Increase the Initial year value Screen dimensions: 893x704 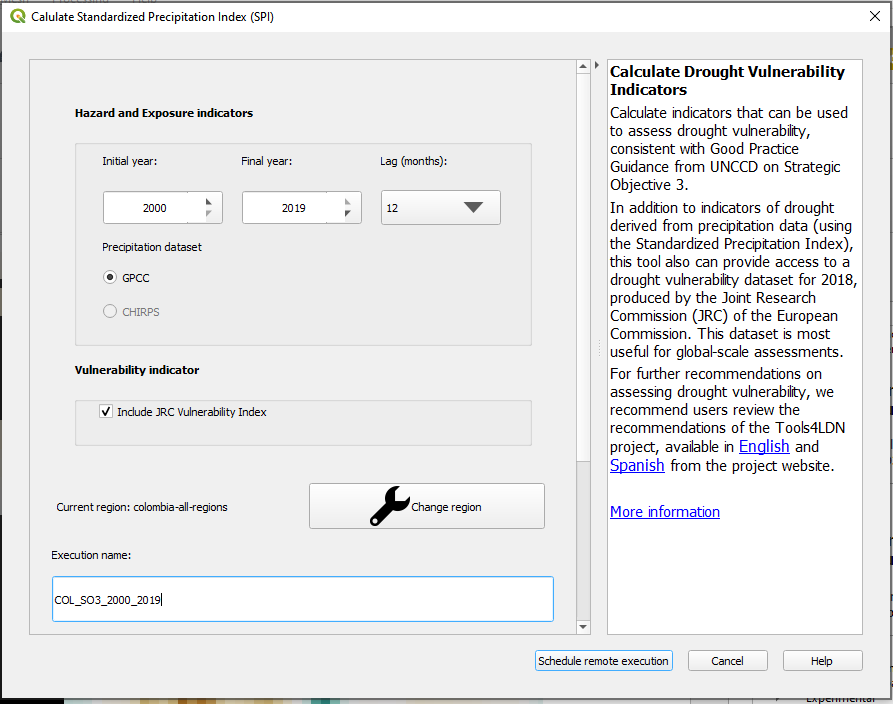(209, 202)
